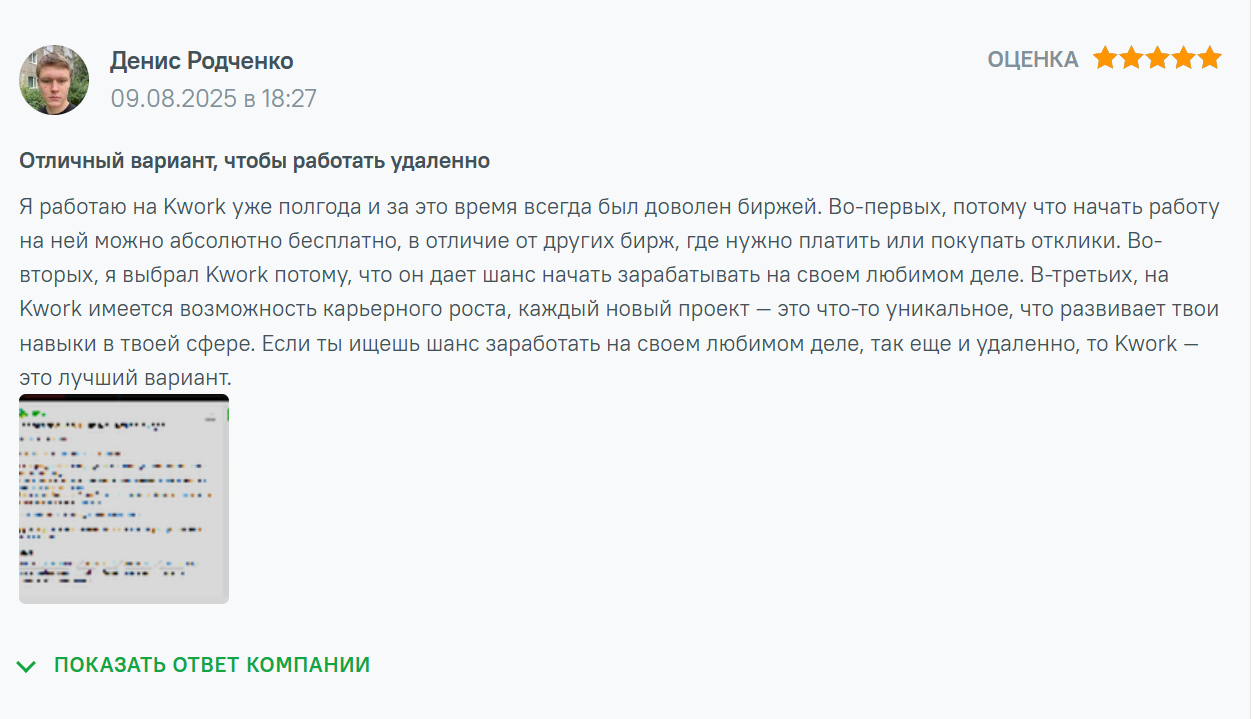Screen dimensions: 1257x719
Task: Click the review date 09.08.2025
Action: pyautogui.click(x=173, y=98)
